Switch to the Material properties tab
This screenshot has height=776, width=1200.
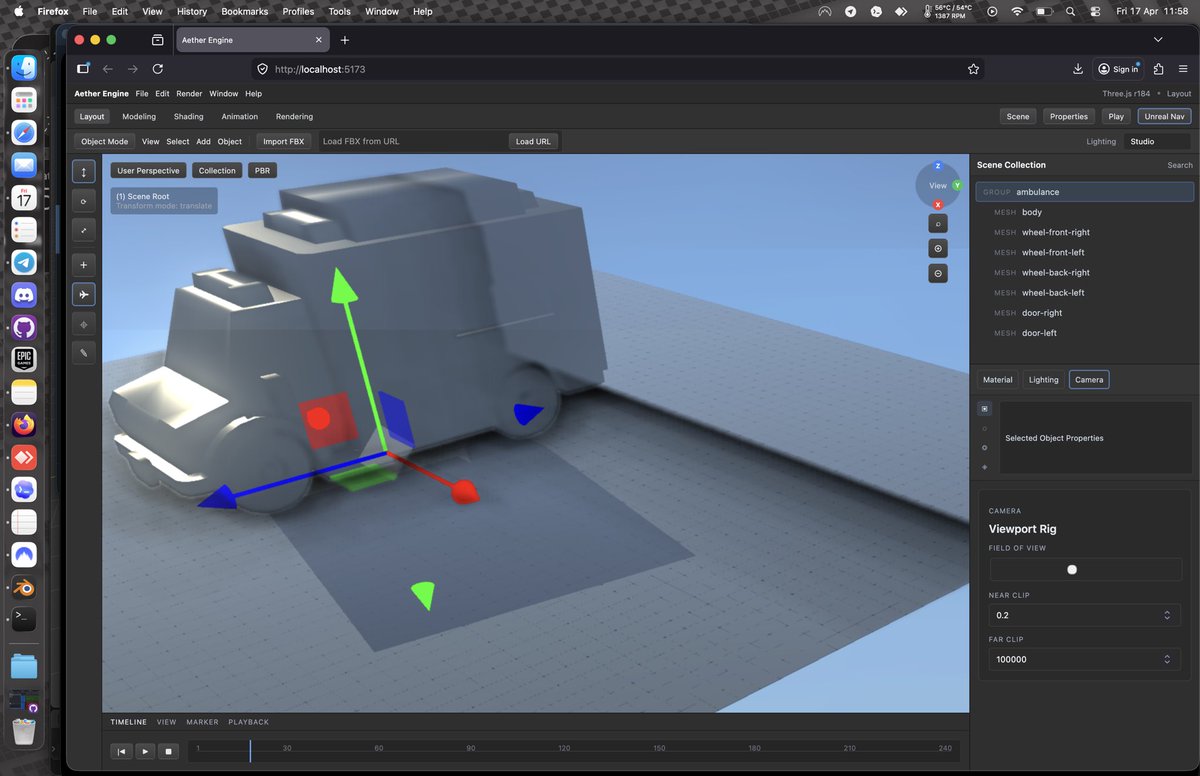pyautogui.click(x=998, y=379)
